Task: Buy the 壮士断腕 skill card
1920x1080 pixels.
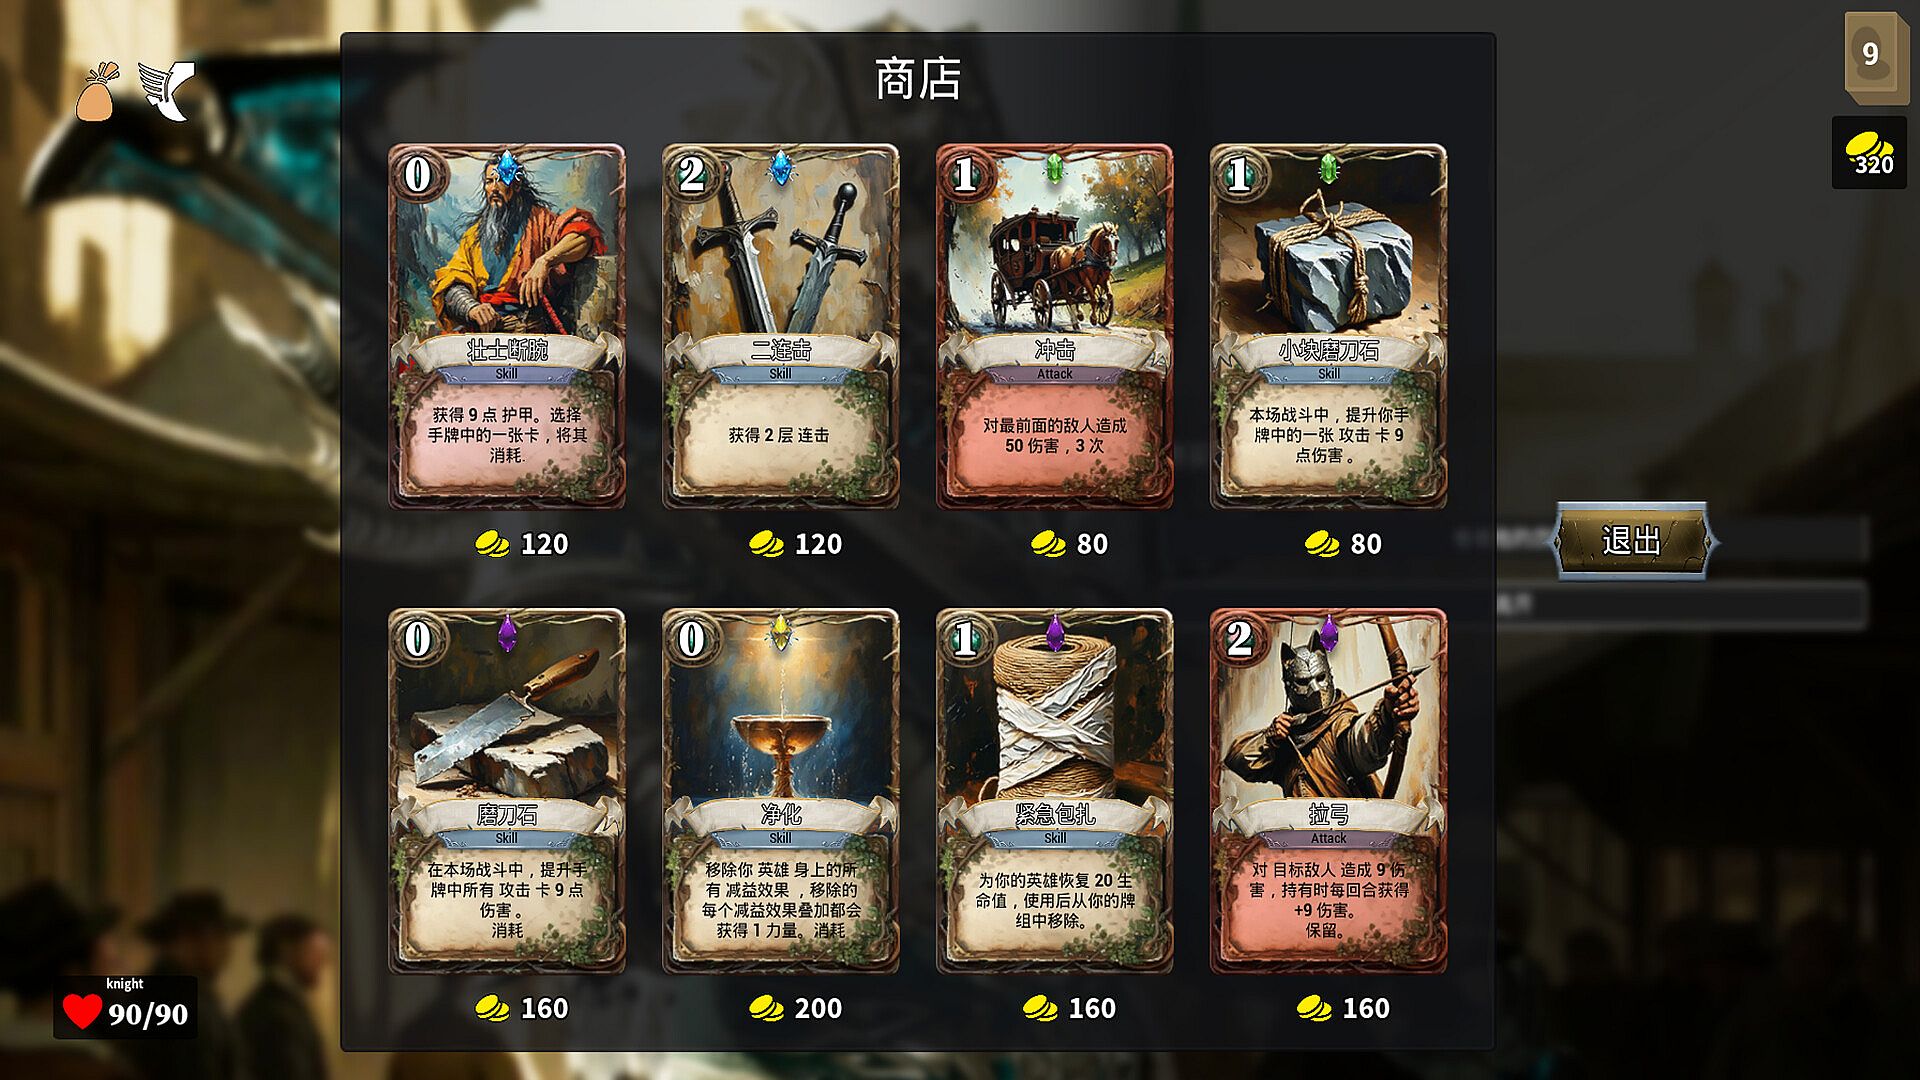Action: (x=507, y=326)
